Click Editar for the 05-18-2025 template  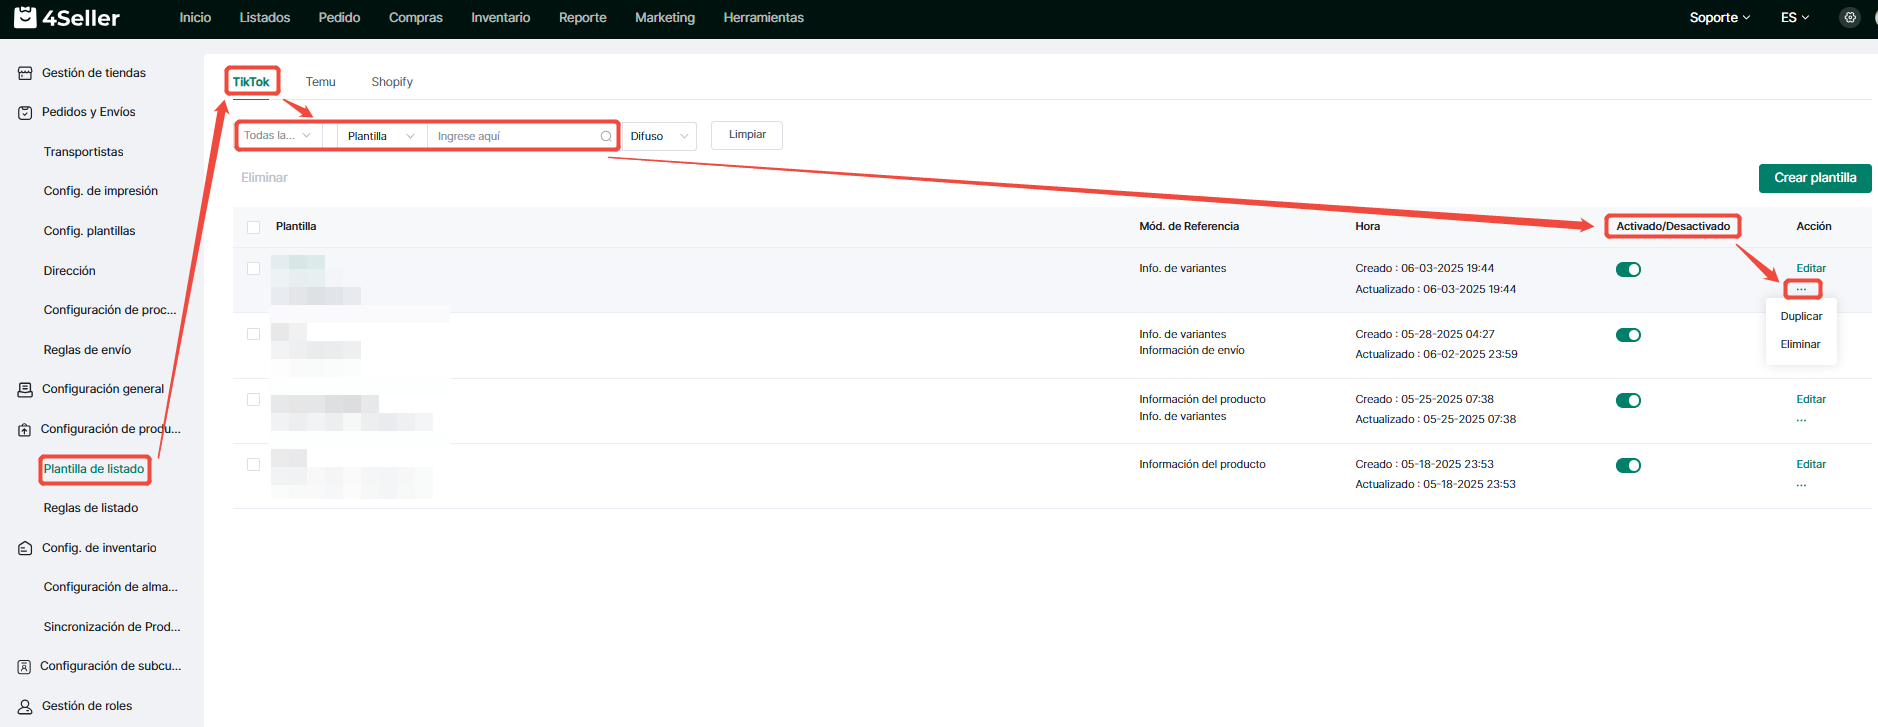point(1811,464)
